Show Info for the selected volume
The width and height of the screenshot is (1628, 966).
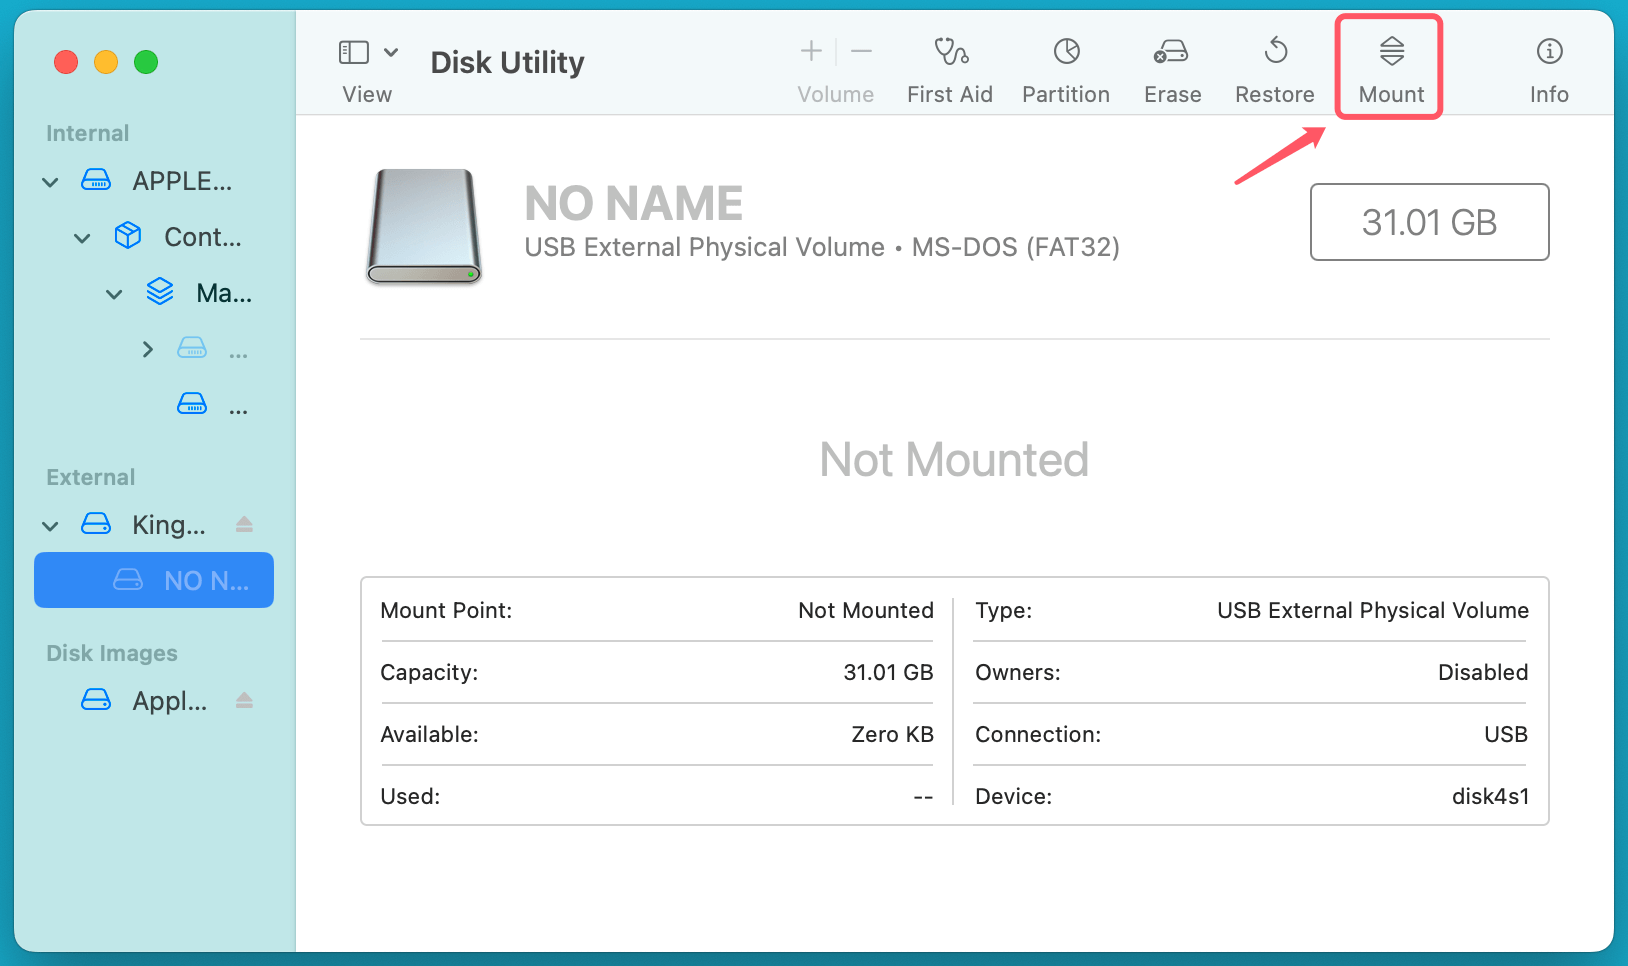click(1548, 66)
